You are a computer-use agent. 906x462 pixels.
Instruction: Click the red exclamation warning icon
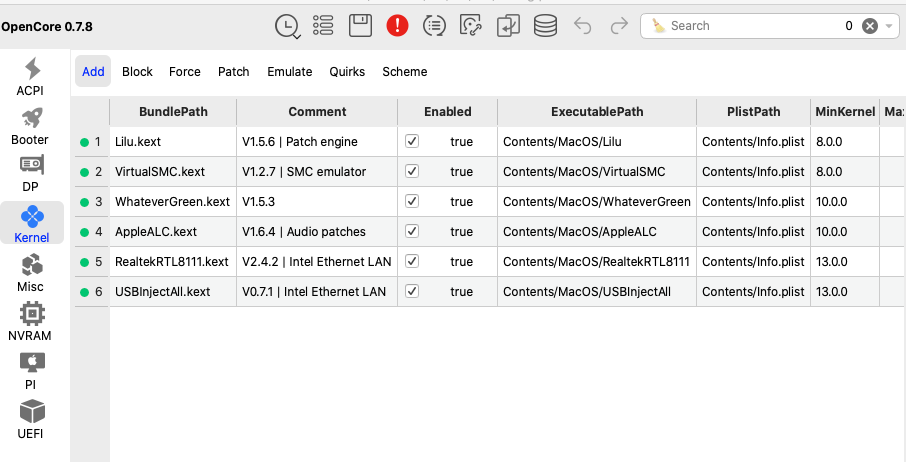coord(398,26)
